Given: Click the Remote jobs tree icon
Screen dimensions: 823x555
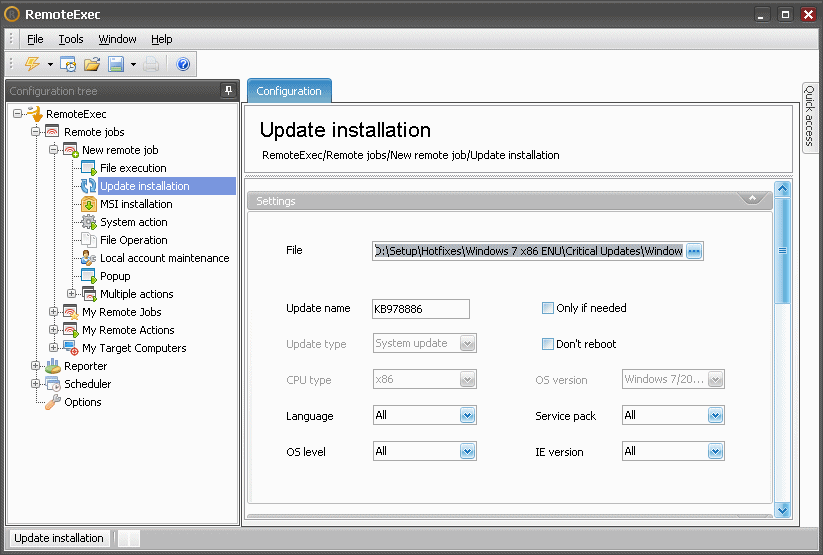Looking at the screenshot, I should click(52, 131).
